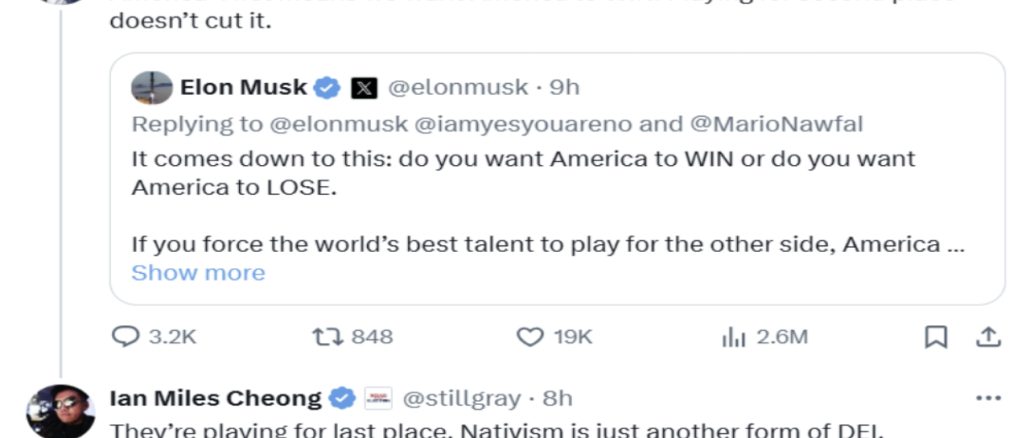Open more options on Ian Miles Cheong's reply

(987, 398)
